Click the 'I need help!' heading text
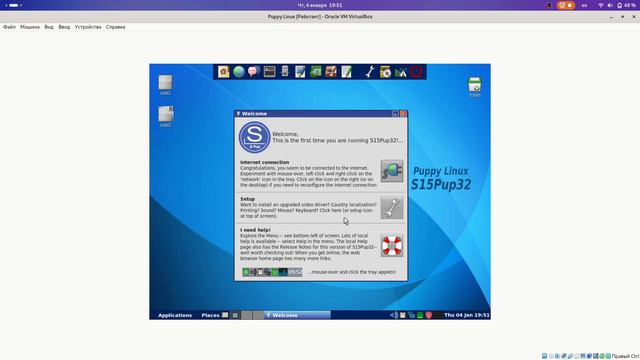This screenshot has width=640, height=360. pyautogui.click(x=255, y=230)
